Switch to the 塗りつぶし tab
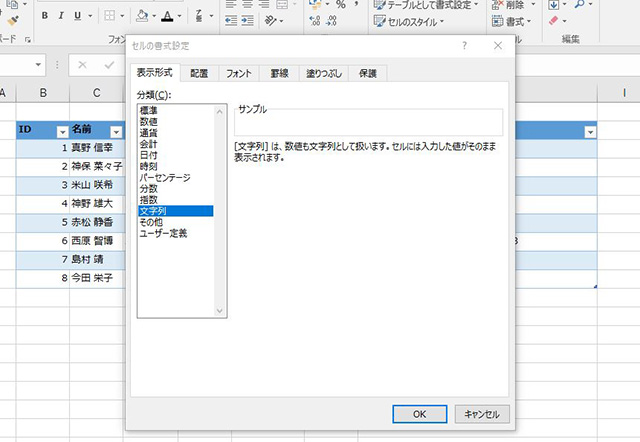640x442 pixels. pyautogui.click(x=322, y=73)
